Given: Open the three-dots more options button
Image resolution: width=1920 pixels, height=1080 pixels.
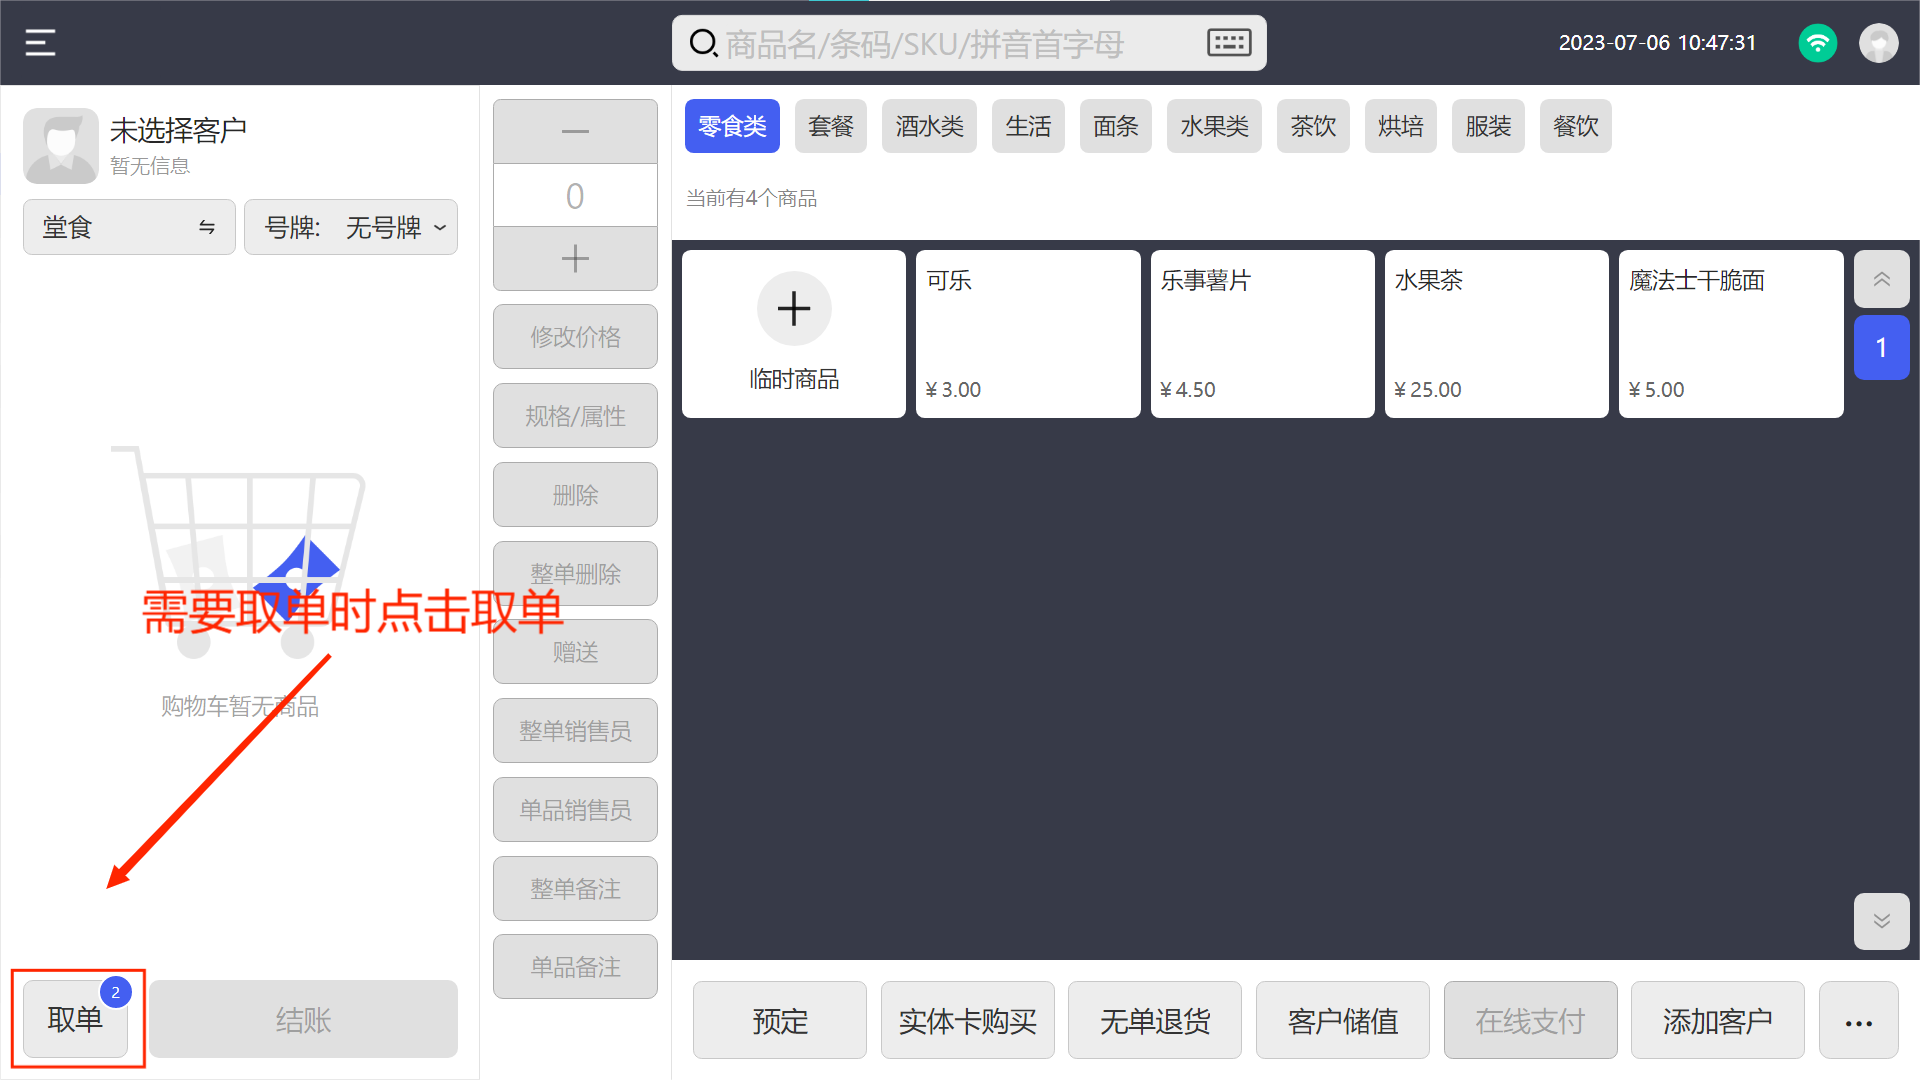Looking at the screenshot, I should (1858, 1021).
